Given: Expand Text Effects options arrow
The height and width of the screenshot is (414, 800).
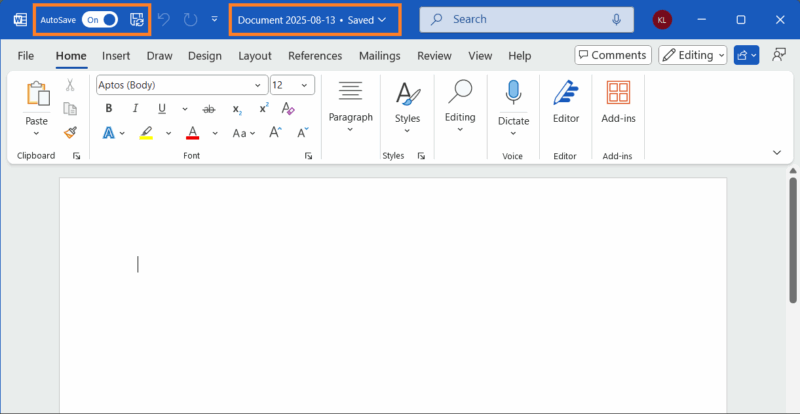Looking at the screenshot, I should tap(122, 133).
